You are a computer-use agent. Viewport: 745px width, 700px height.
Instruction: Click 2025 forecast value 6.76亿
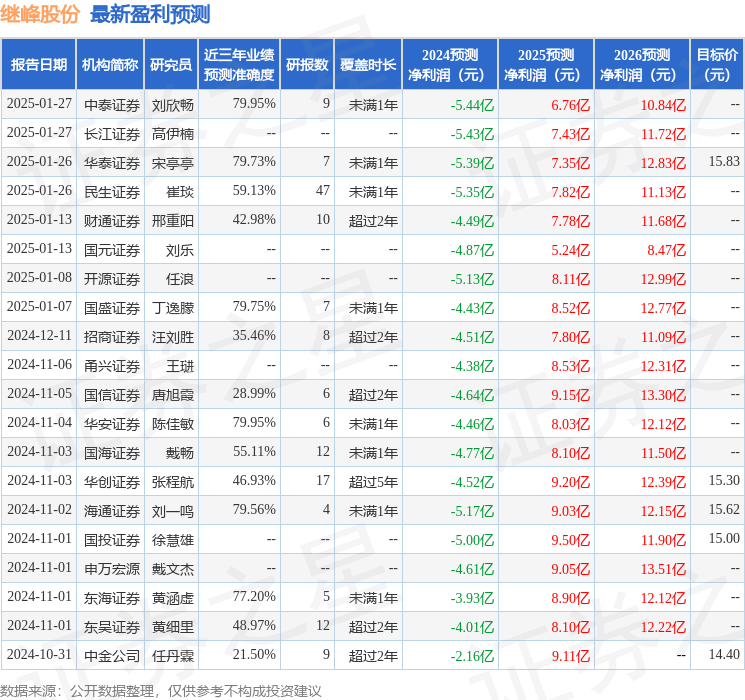[x=571, y=105]
